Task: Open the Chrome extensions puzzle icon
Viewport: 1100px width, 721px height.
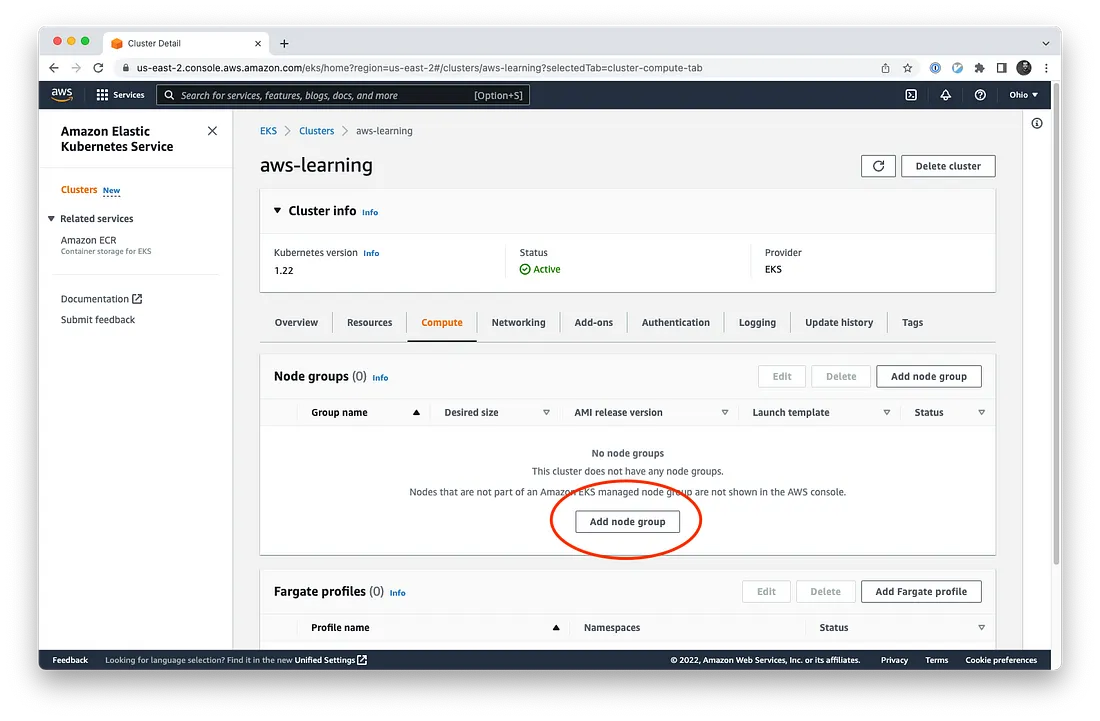Action: [x=979, y=68]
